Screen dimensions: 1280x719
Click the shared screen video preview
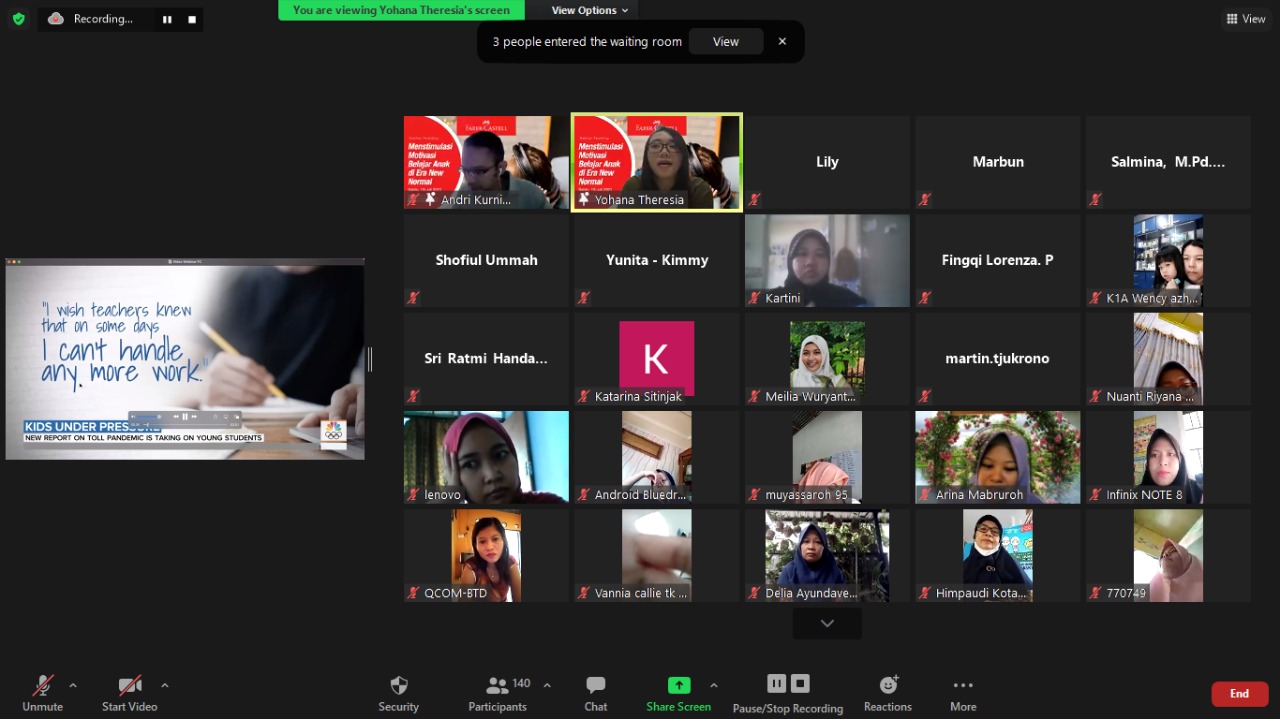[185, 359]
